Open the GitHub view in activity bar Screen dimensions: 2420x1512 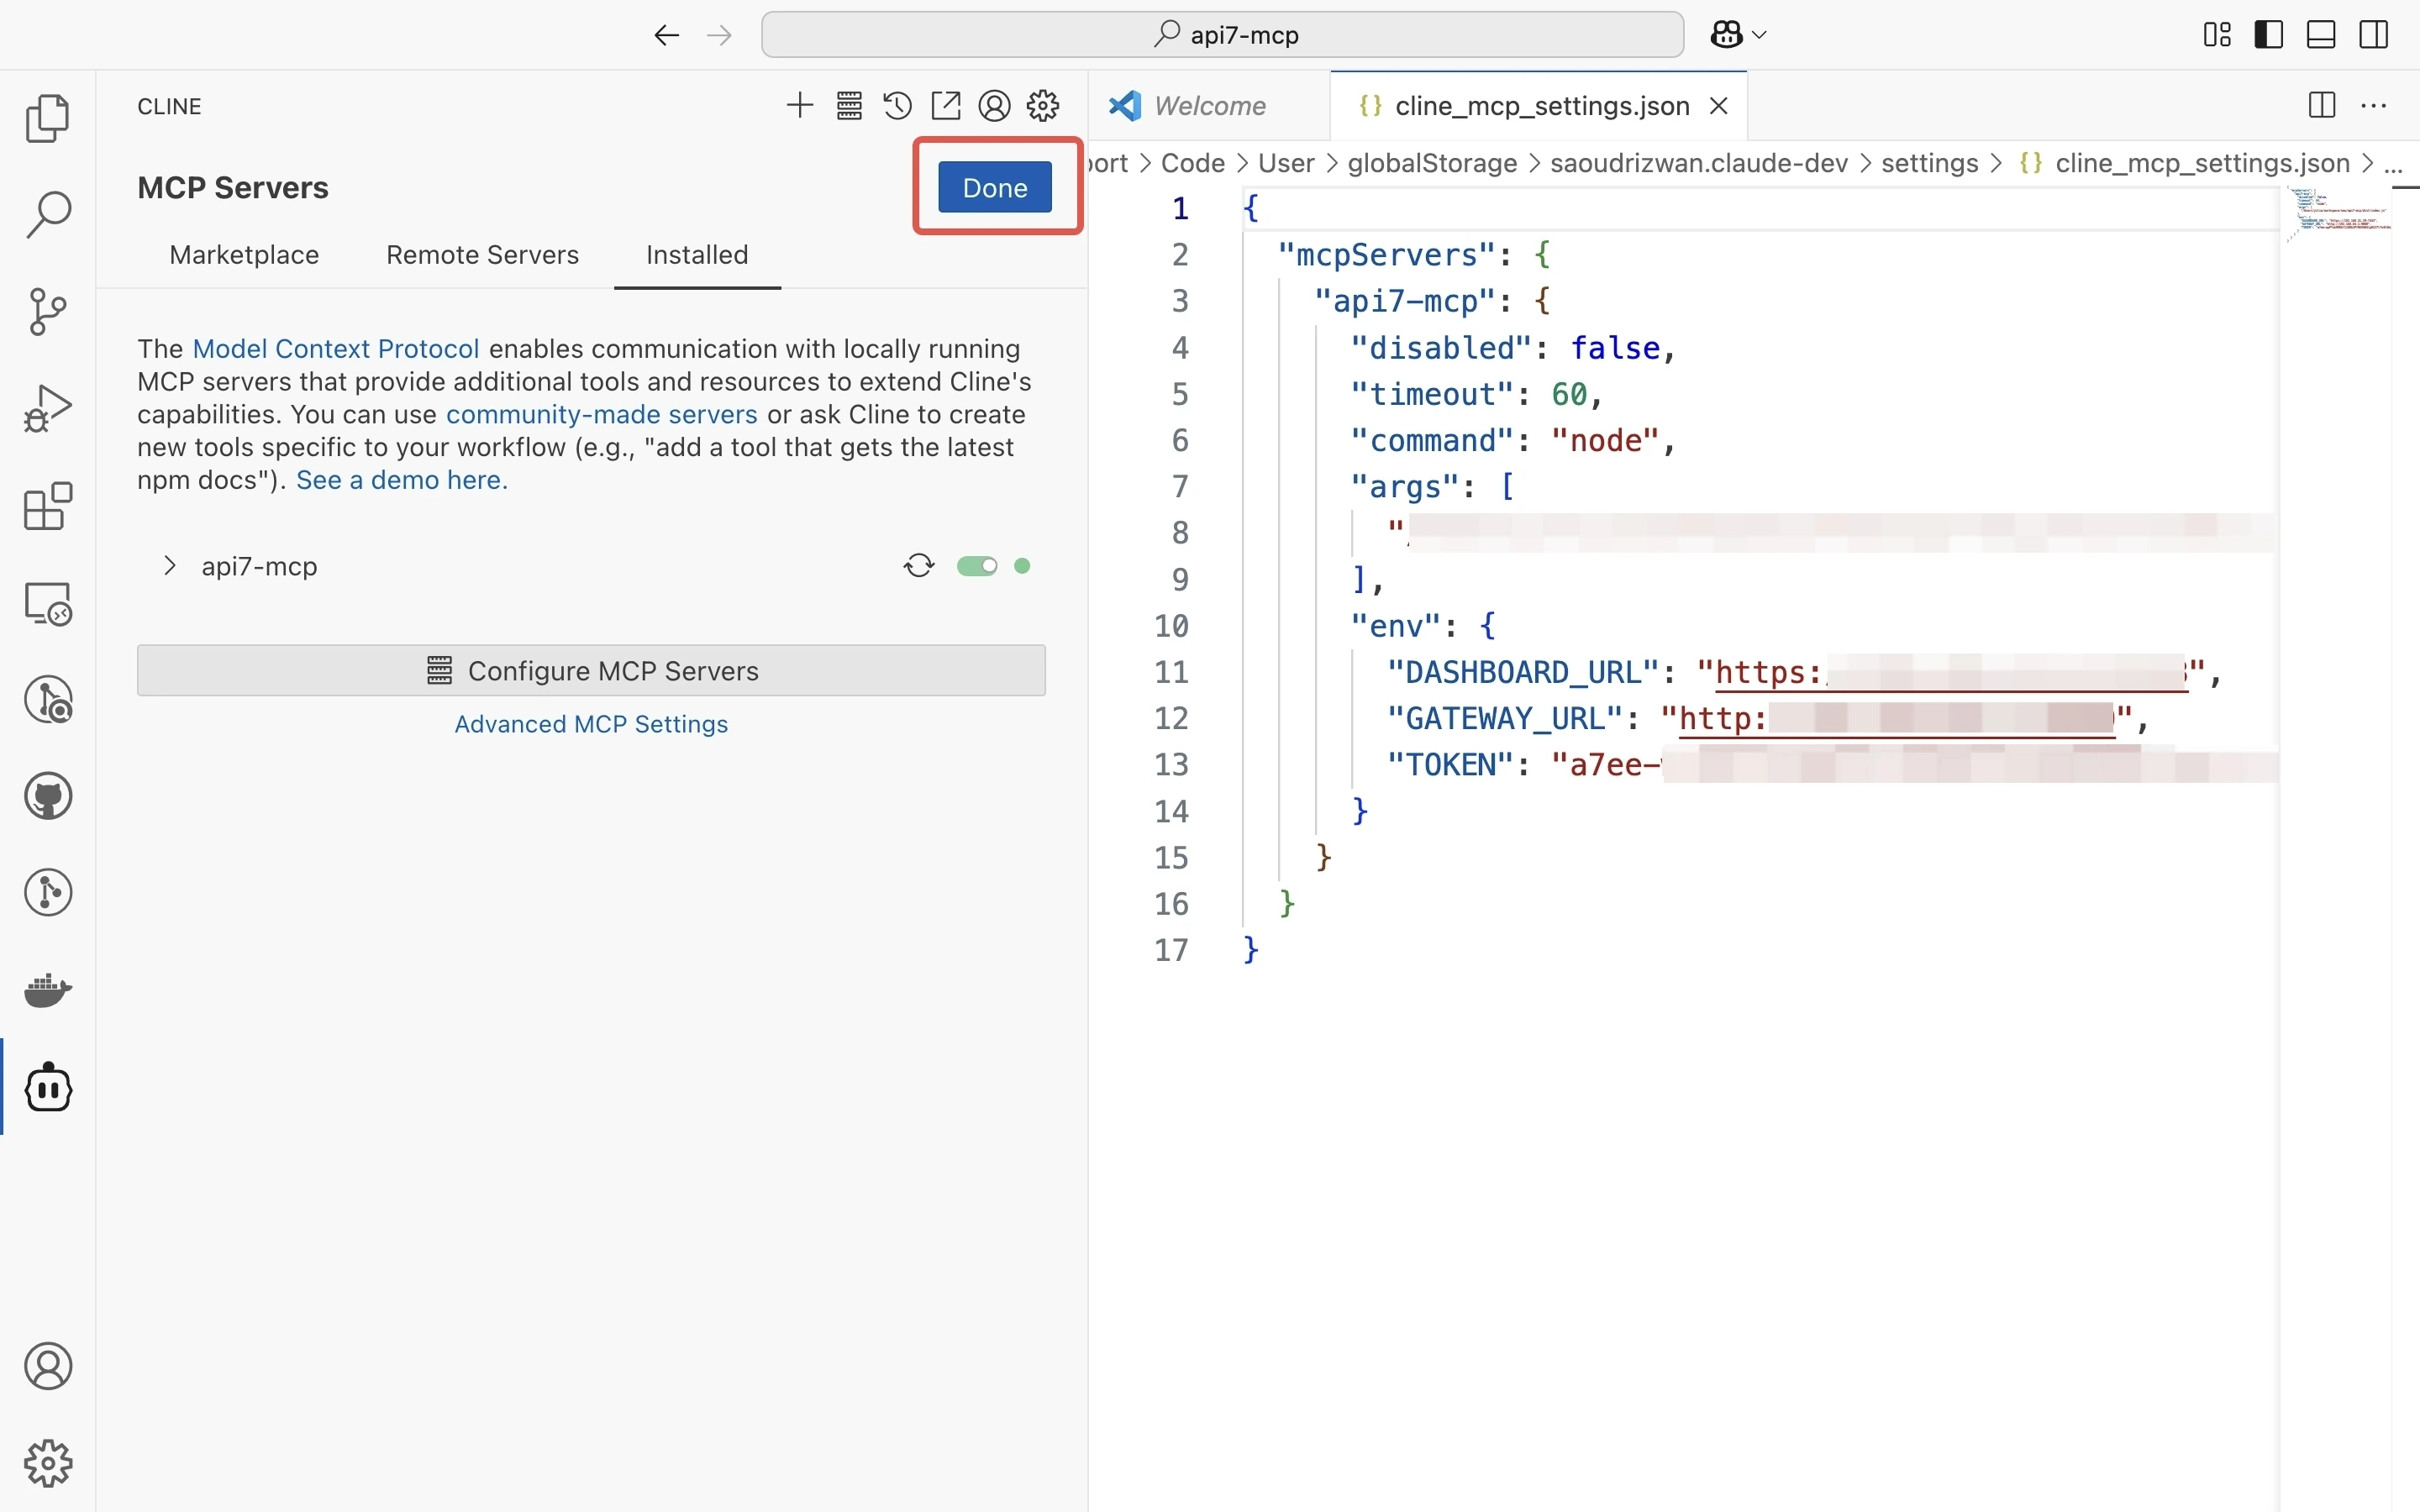point(47,797)
